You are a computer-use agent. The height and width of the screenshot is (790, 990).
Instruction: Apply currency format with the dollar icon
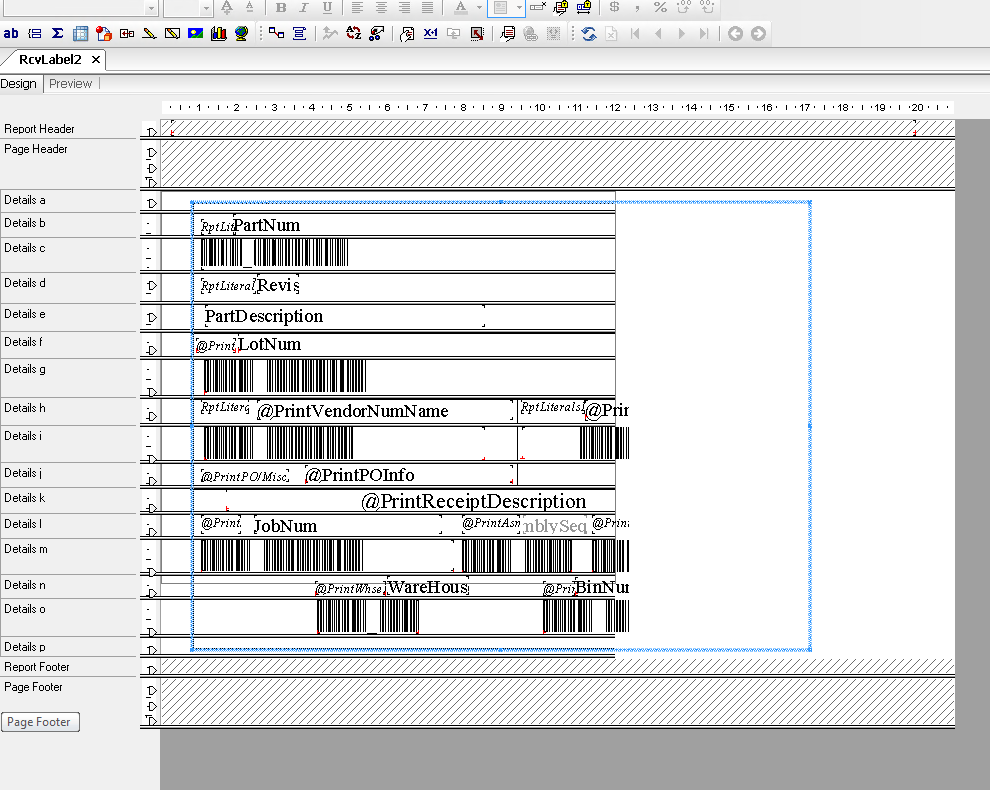[614, 8]
